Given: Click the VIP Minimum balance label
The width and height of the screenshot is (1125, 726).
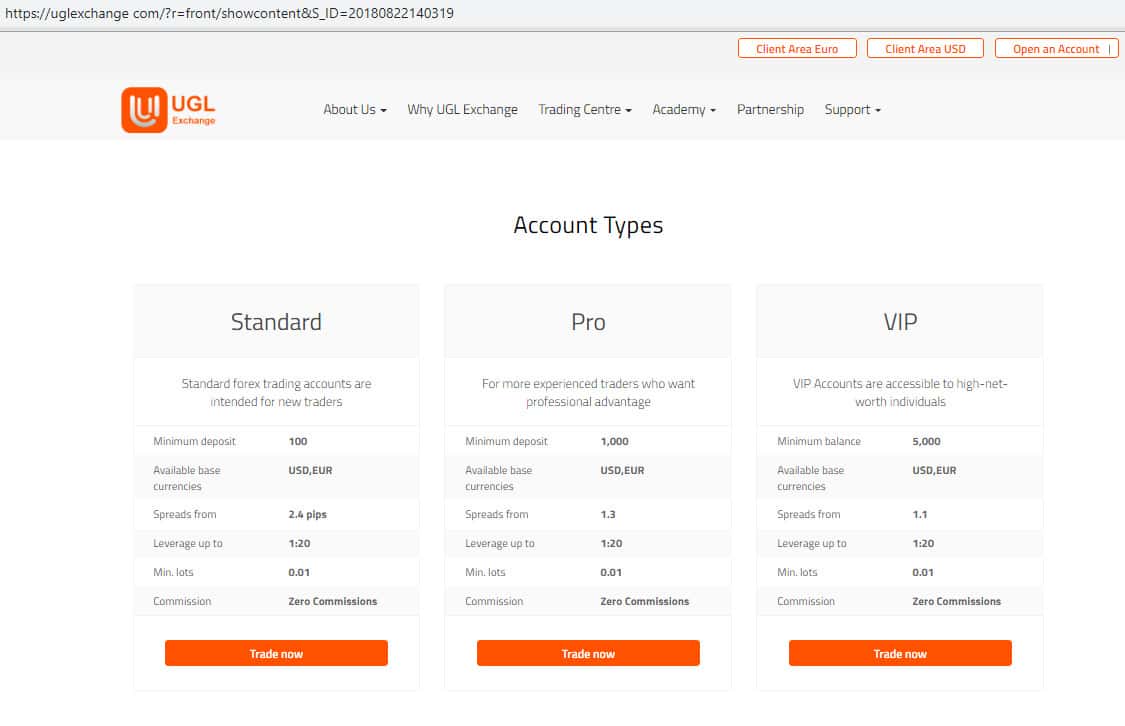Looking at the screenshot, I should coord(819,441).
